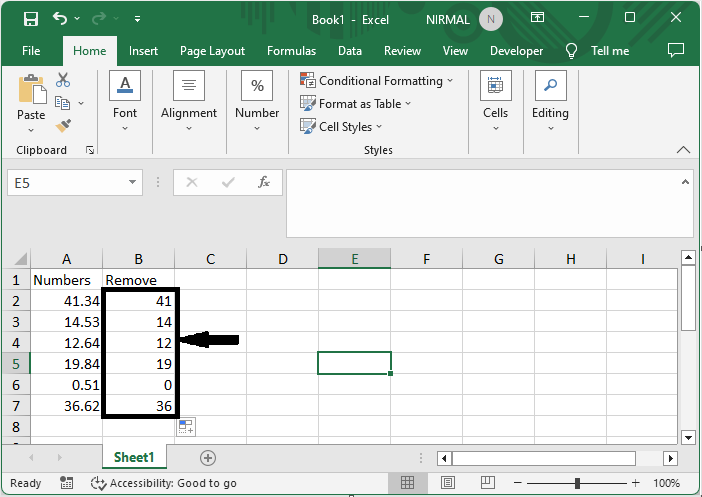Click the macro recording icon in status bar
The height and width of the screenshot is (497, 702).
pos(66,483)
